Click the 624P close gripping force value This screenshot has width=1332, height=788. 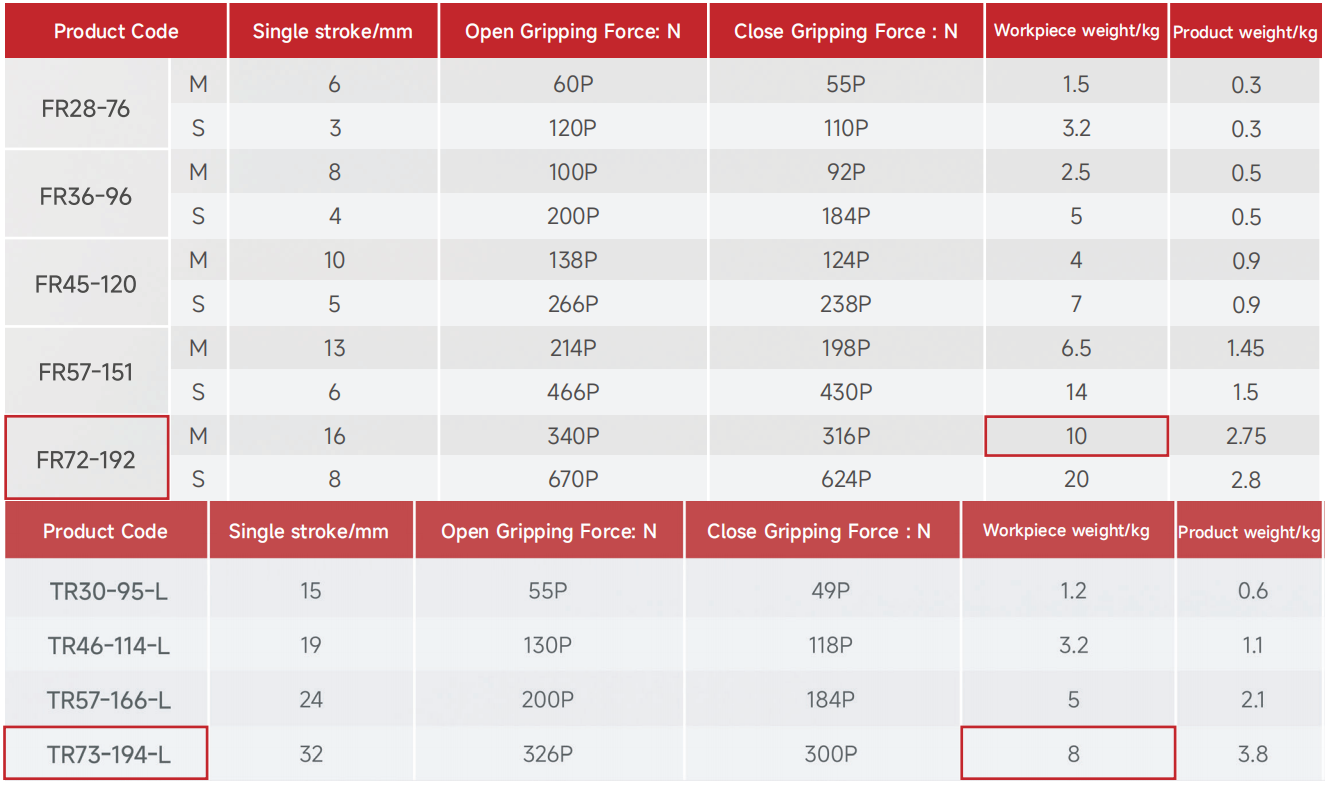tap(845, 479)
